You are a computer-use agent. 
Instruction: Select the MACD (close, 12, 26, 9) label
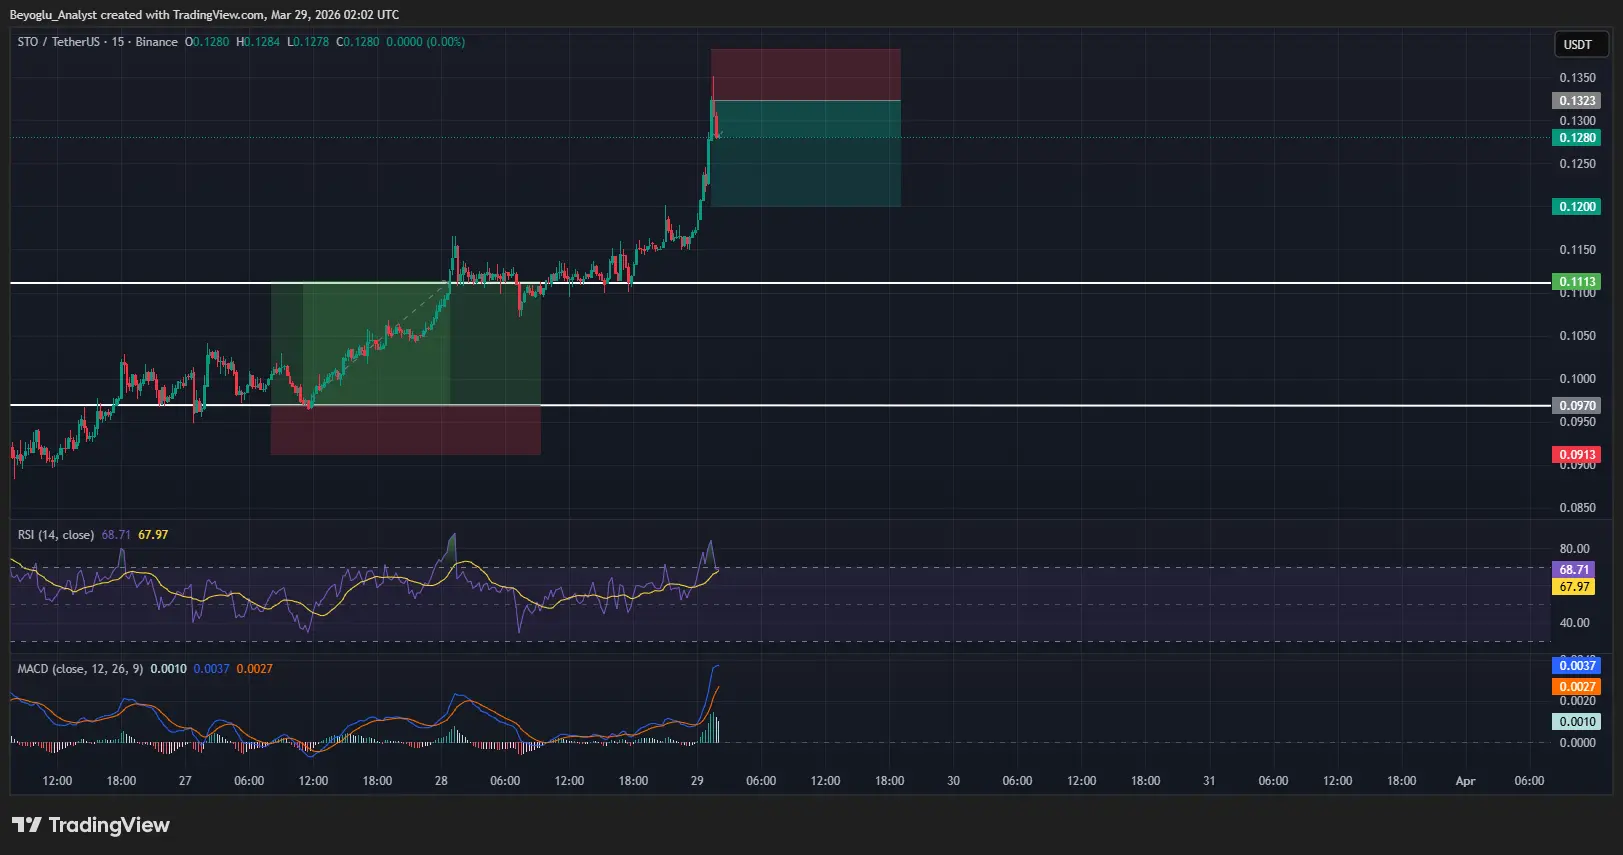80,669
